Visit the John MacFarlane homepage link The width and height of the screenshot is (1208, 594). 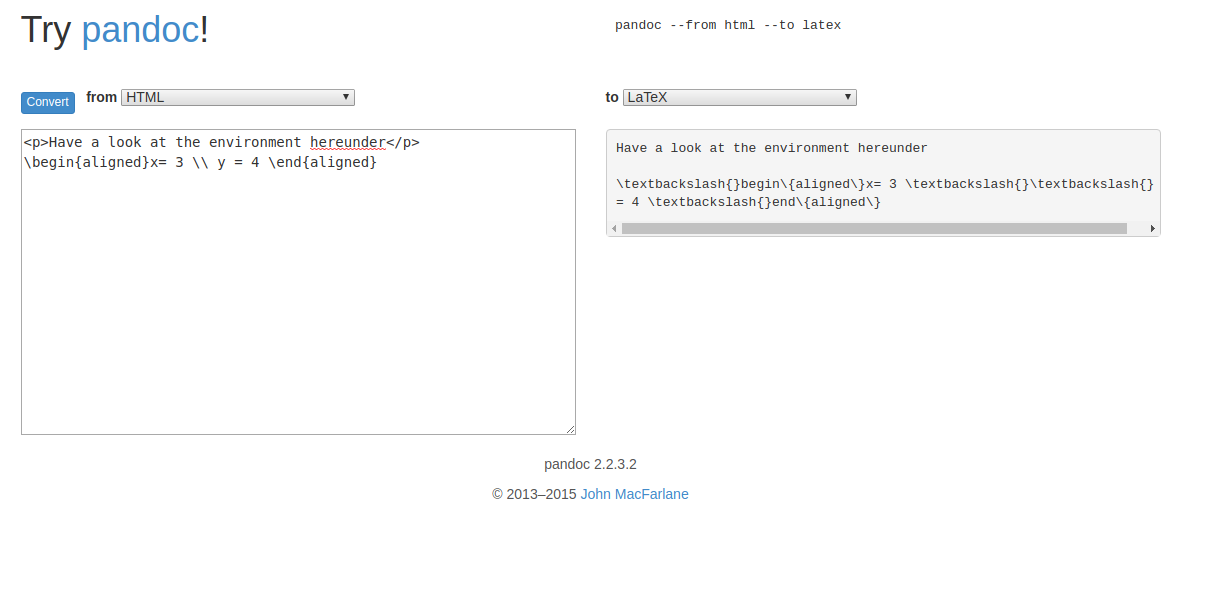pyautogui.click(x=634, y=493)
